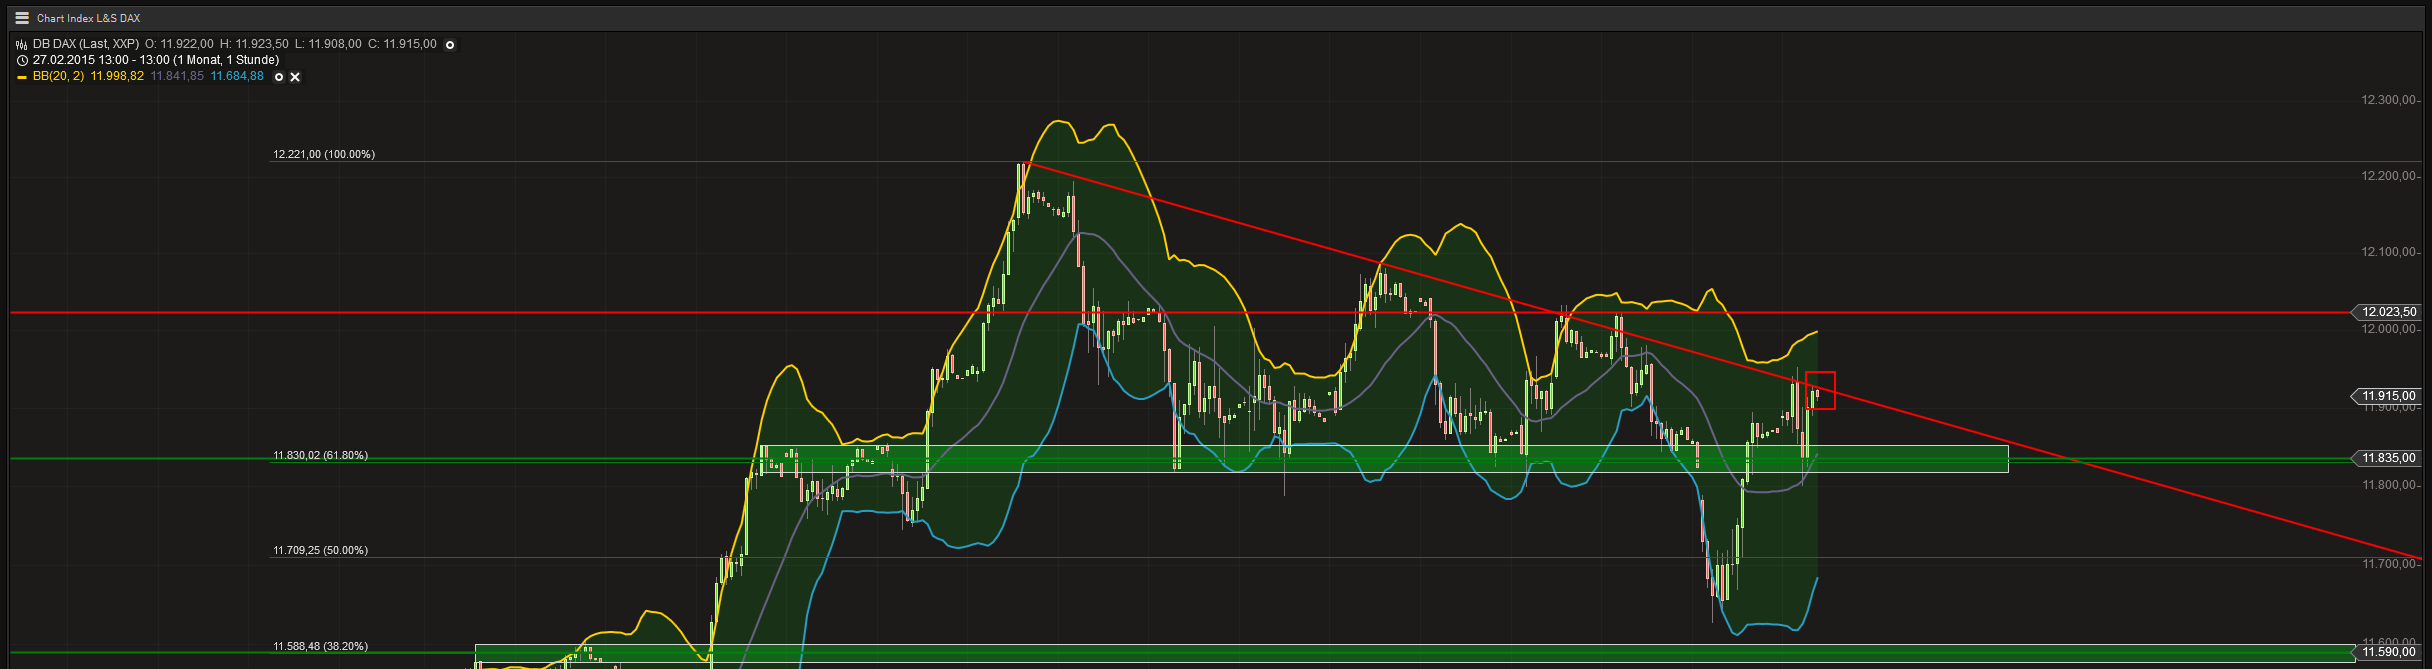Select the DB DAX (Last, XXP) label

(86, 44)
